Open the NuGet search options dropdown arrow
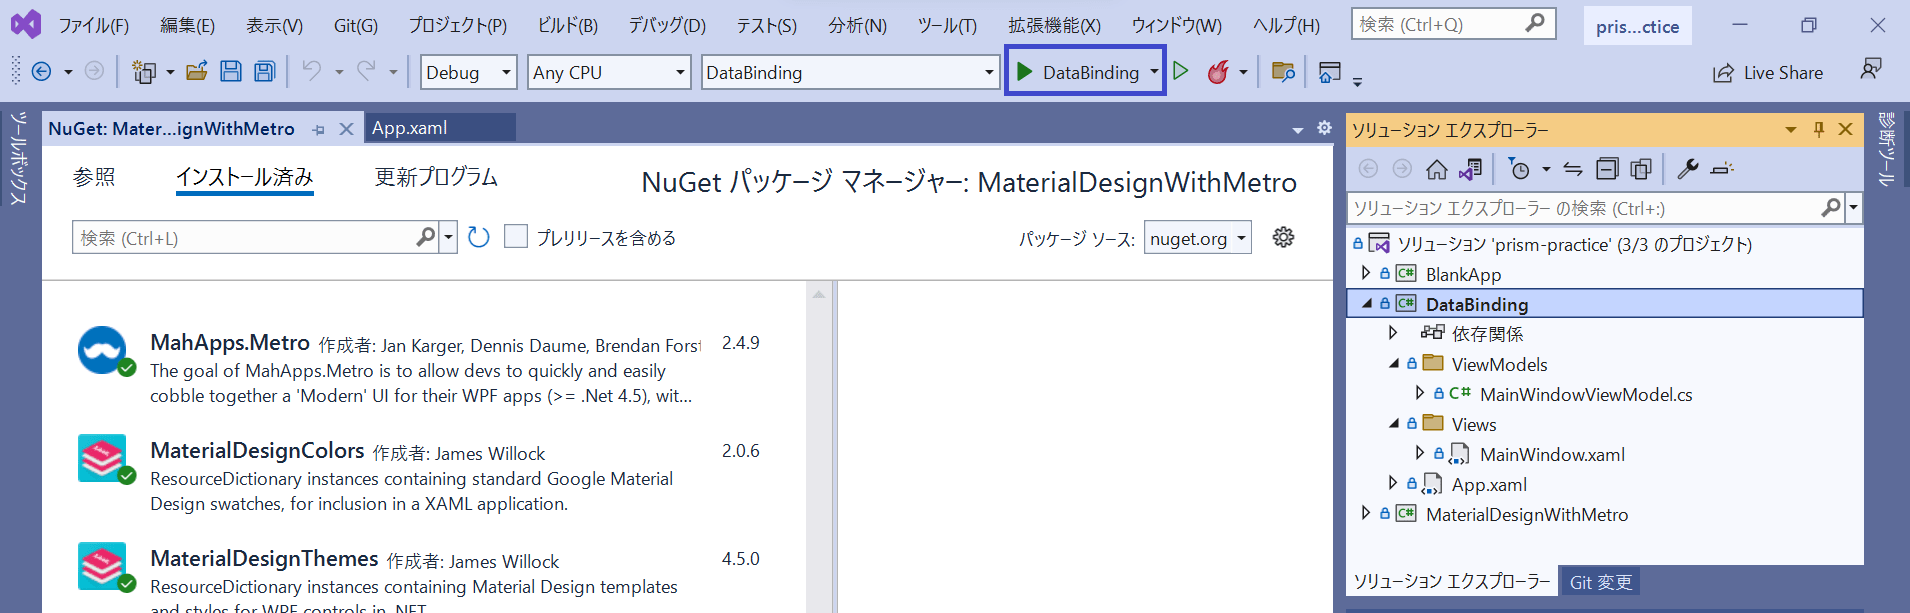Image resolution: width=1910 pixels, height=613 pixels. 448,238
